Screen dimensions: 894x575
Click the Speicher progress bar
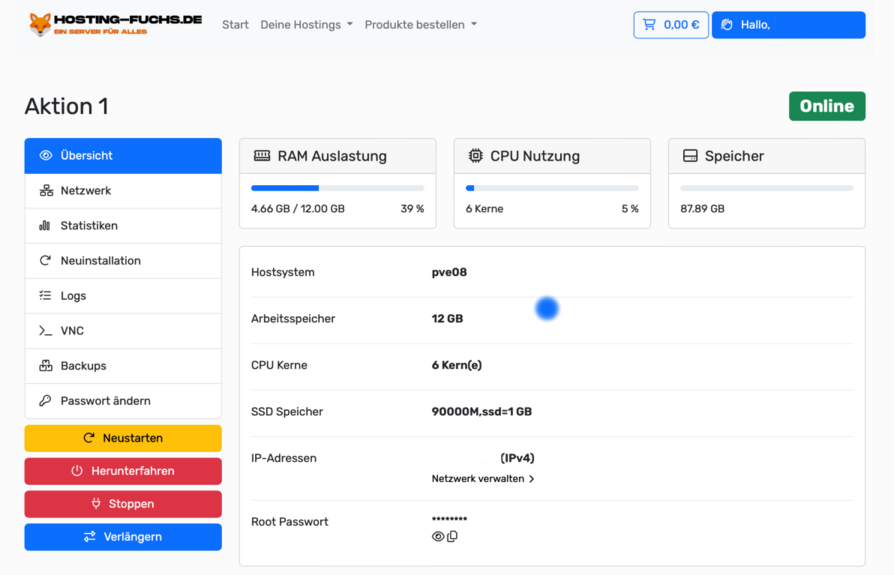coord(767,188)
